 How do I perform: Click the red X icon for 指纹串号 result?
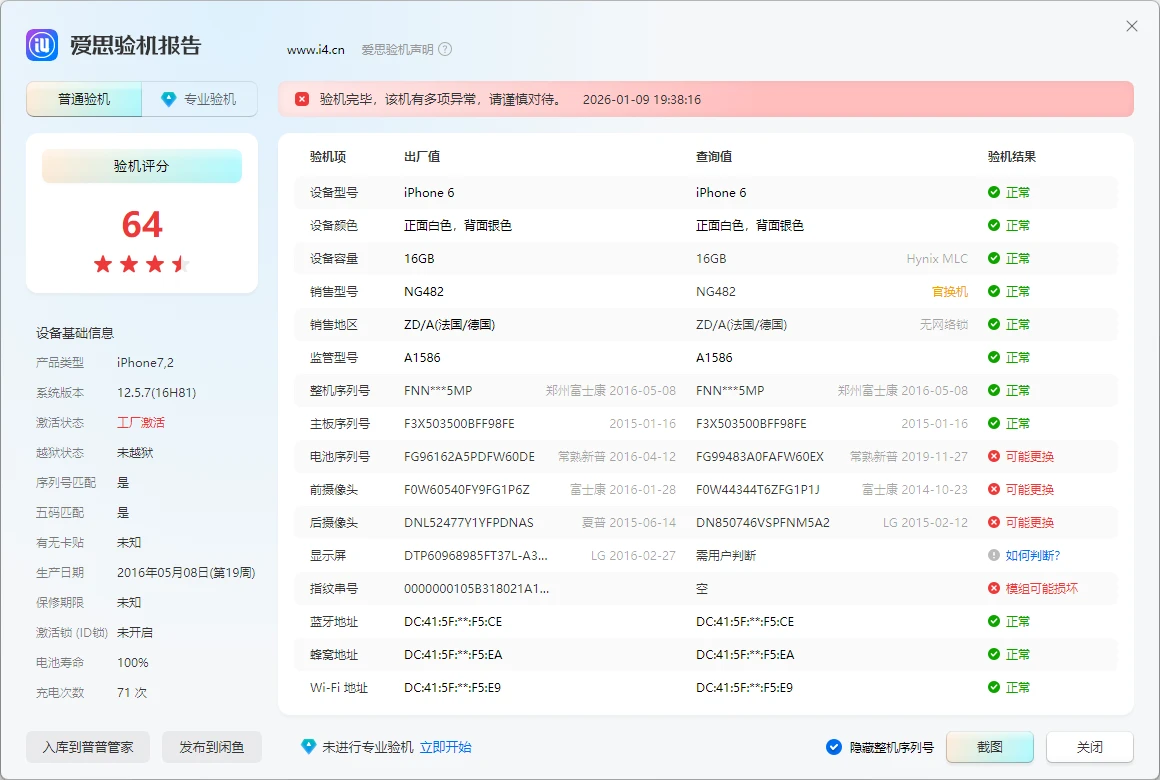[x=993, y=588]
